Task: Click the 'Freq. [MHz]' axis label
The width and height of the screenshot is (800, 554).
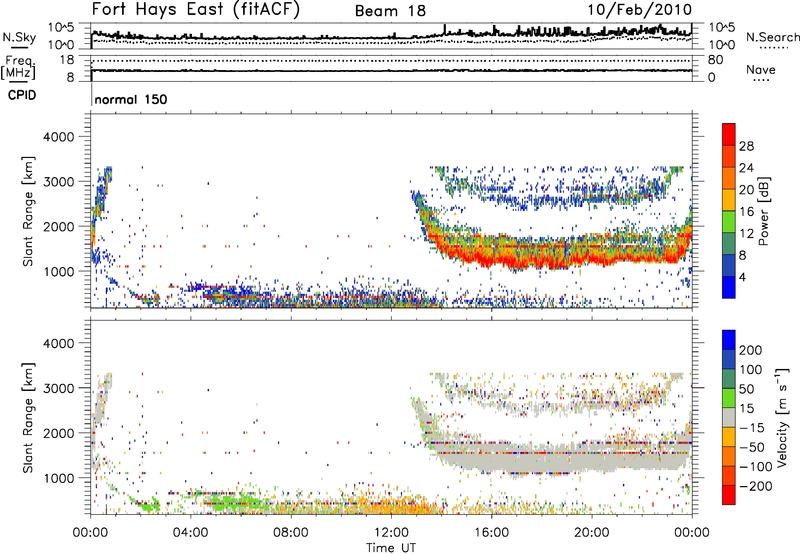Action: coord(18,67)
